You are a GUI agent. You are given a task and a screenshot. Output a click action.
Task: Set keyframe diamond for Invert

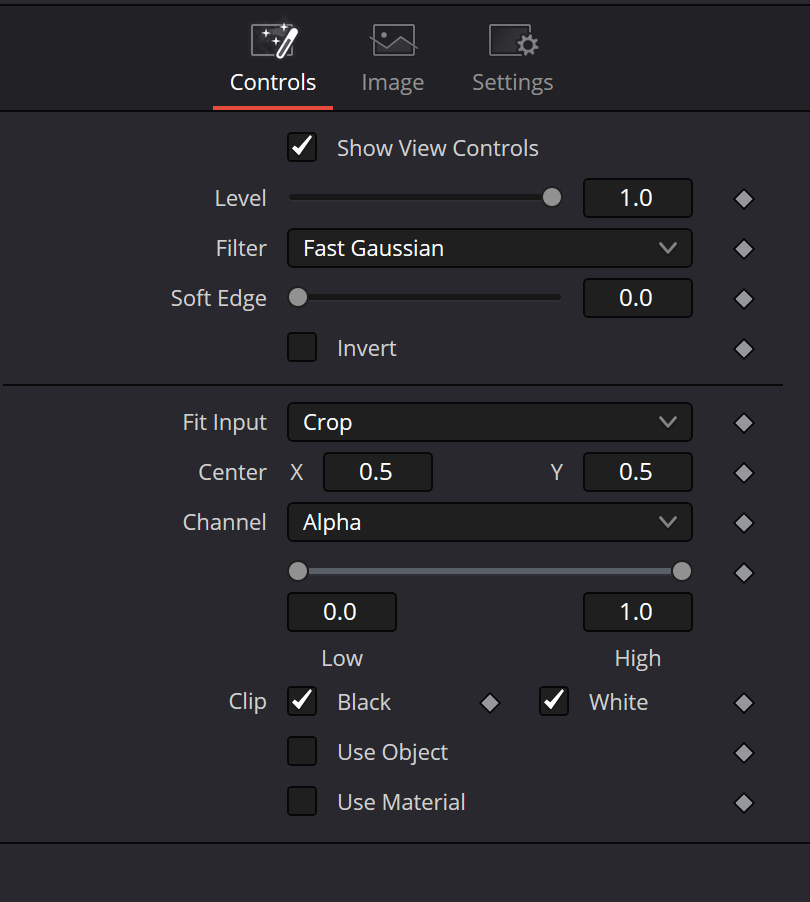point(744,349)
